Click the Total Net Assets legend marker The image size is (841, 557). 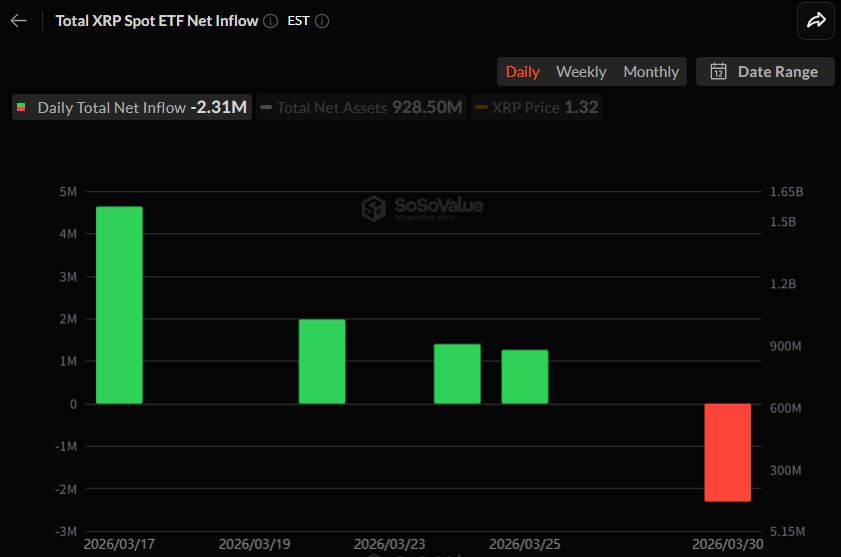coord(266,107)
